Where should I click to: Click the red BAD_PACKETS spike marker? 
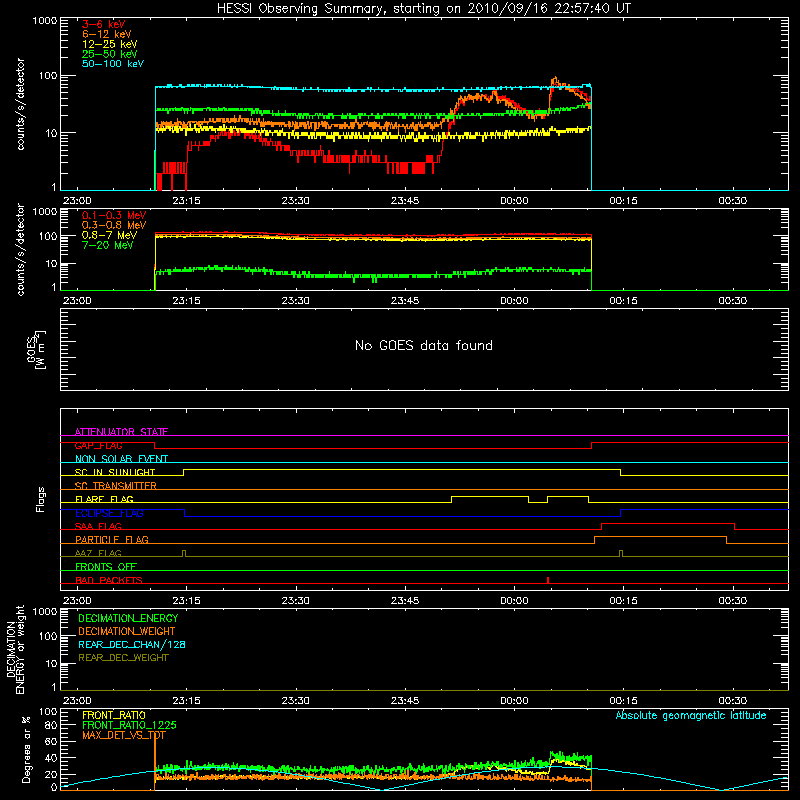click(547, 580)
